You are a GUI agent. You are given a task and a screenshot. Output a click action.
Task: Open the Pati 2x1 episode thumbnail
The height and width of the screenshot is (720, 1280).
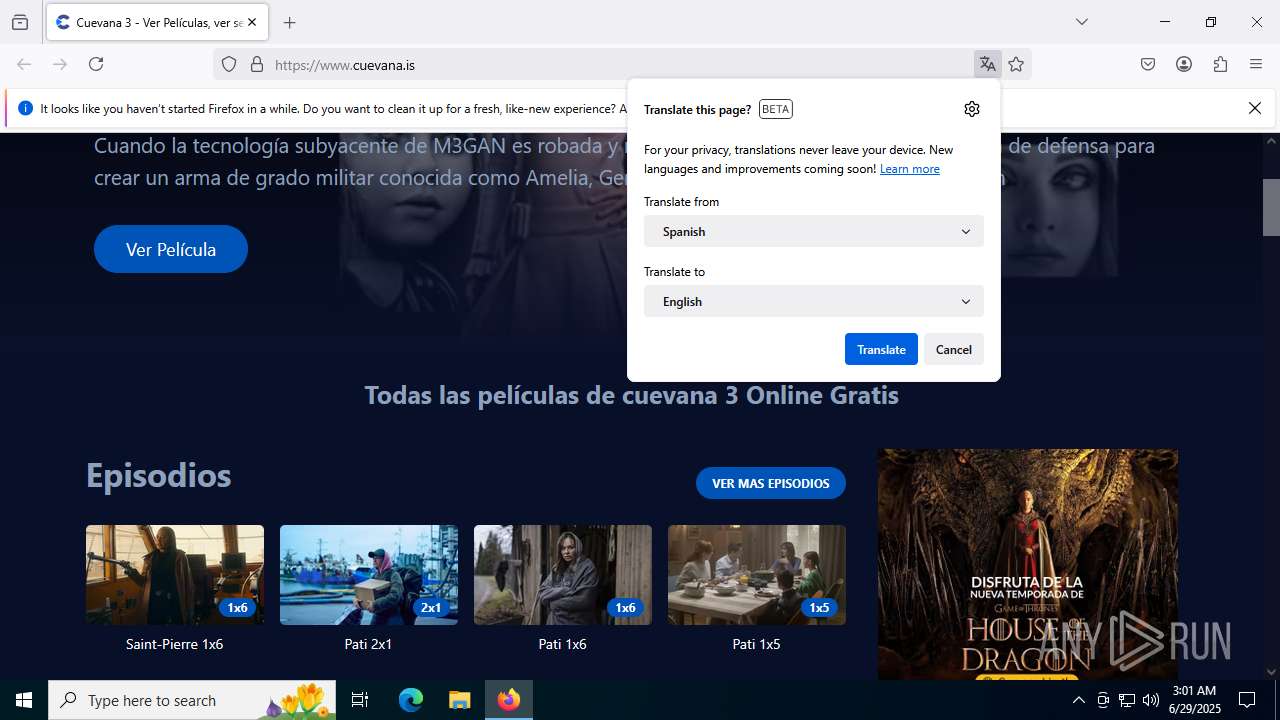(369, 575)
